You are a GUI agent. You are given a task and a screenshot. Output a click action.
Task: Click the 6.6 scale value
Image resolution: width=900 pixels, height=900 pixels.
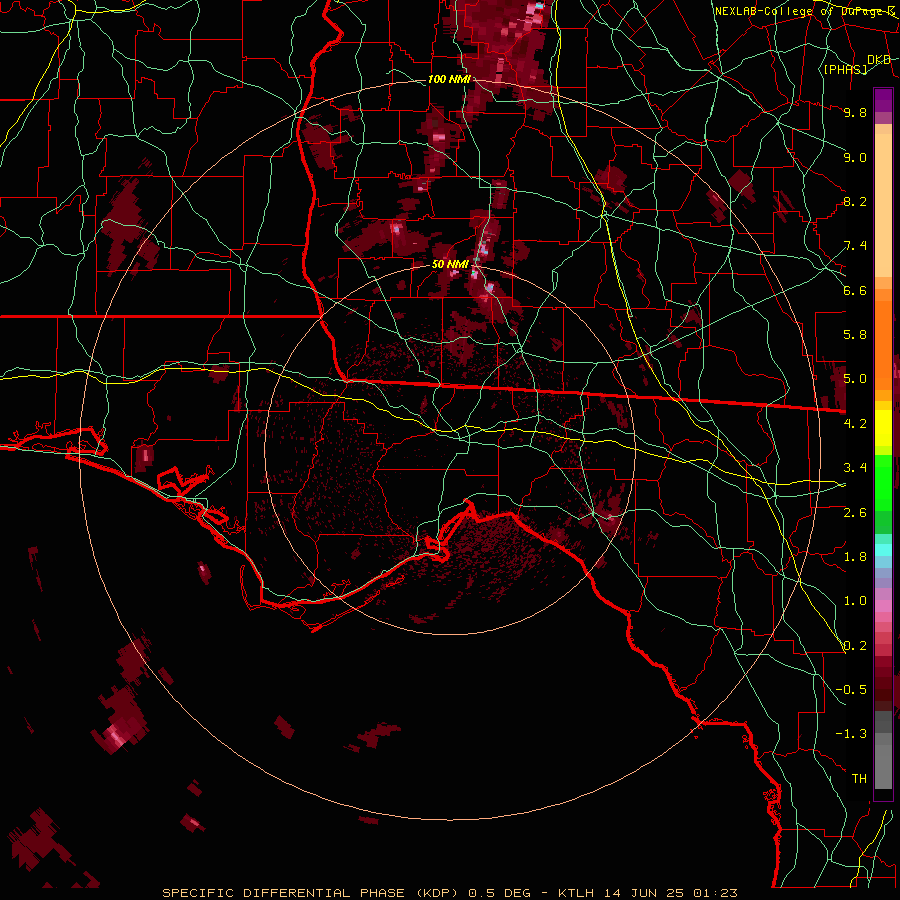coord(855,290)
